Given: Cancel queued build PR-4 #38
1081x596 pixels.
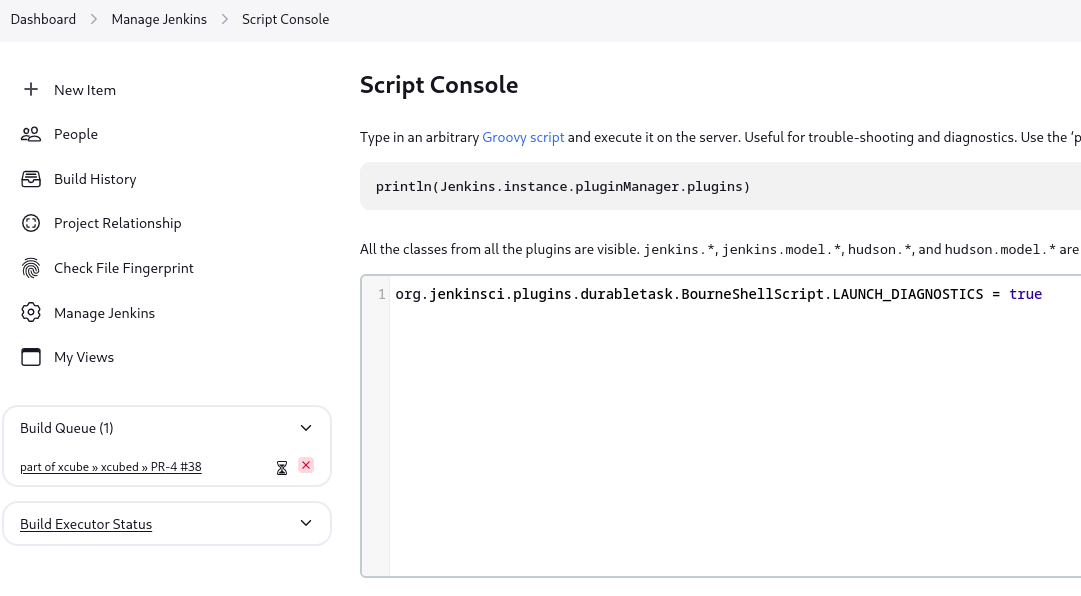Looking at the screenshot, I should pyautogui.click(x=306, y=466).
